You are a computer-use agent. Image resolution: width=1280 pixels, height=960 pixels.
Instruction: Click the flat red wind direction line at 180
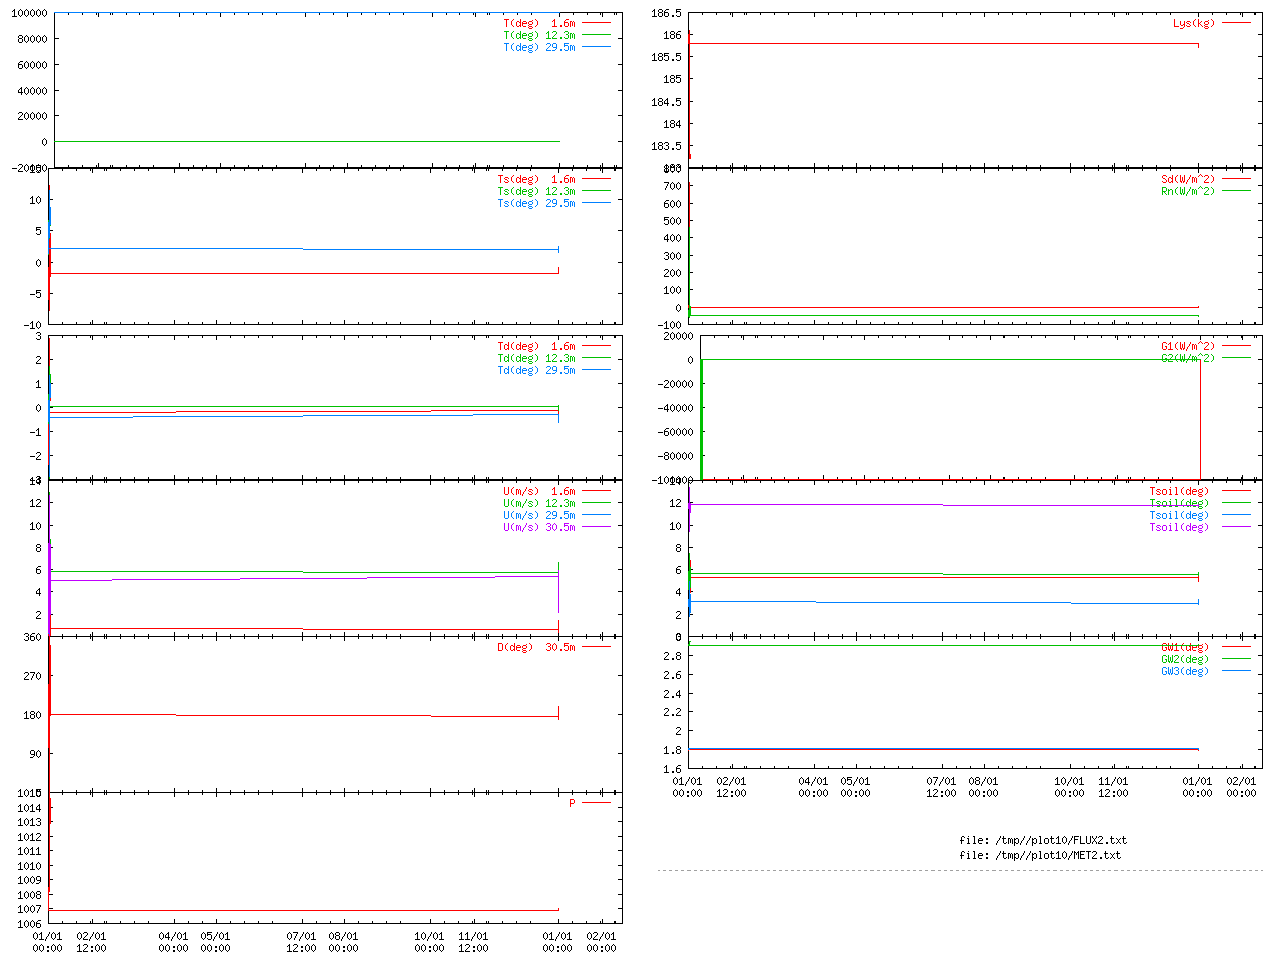(x=304, y=716)
